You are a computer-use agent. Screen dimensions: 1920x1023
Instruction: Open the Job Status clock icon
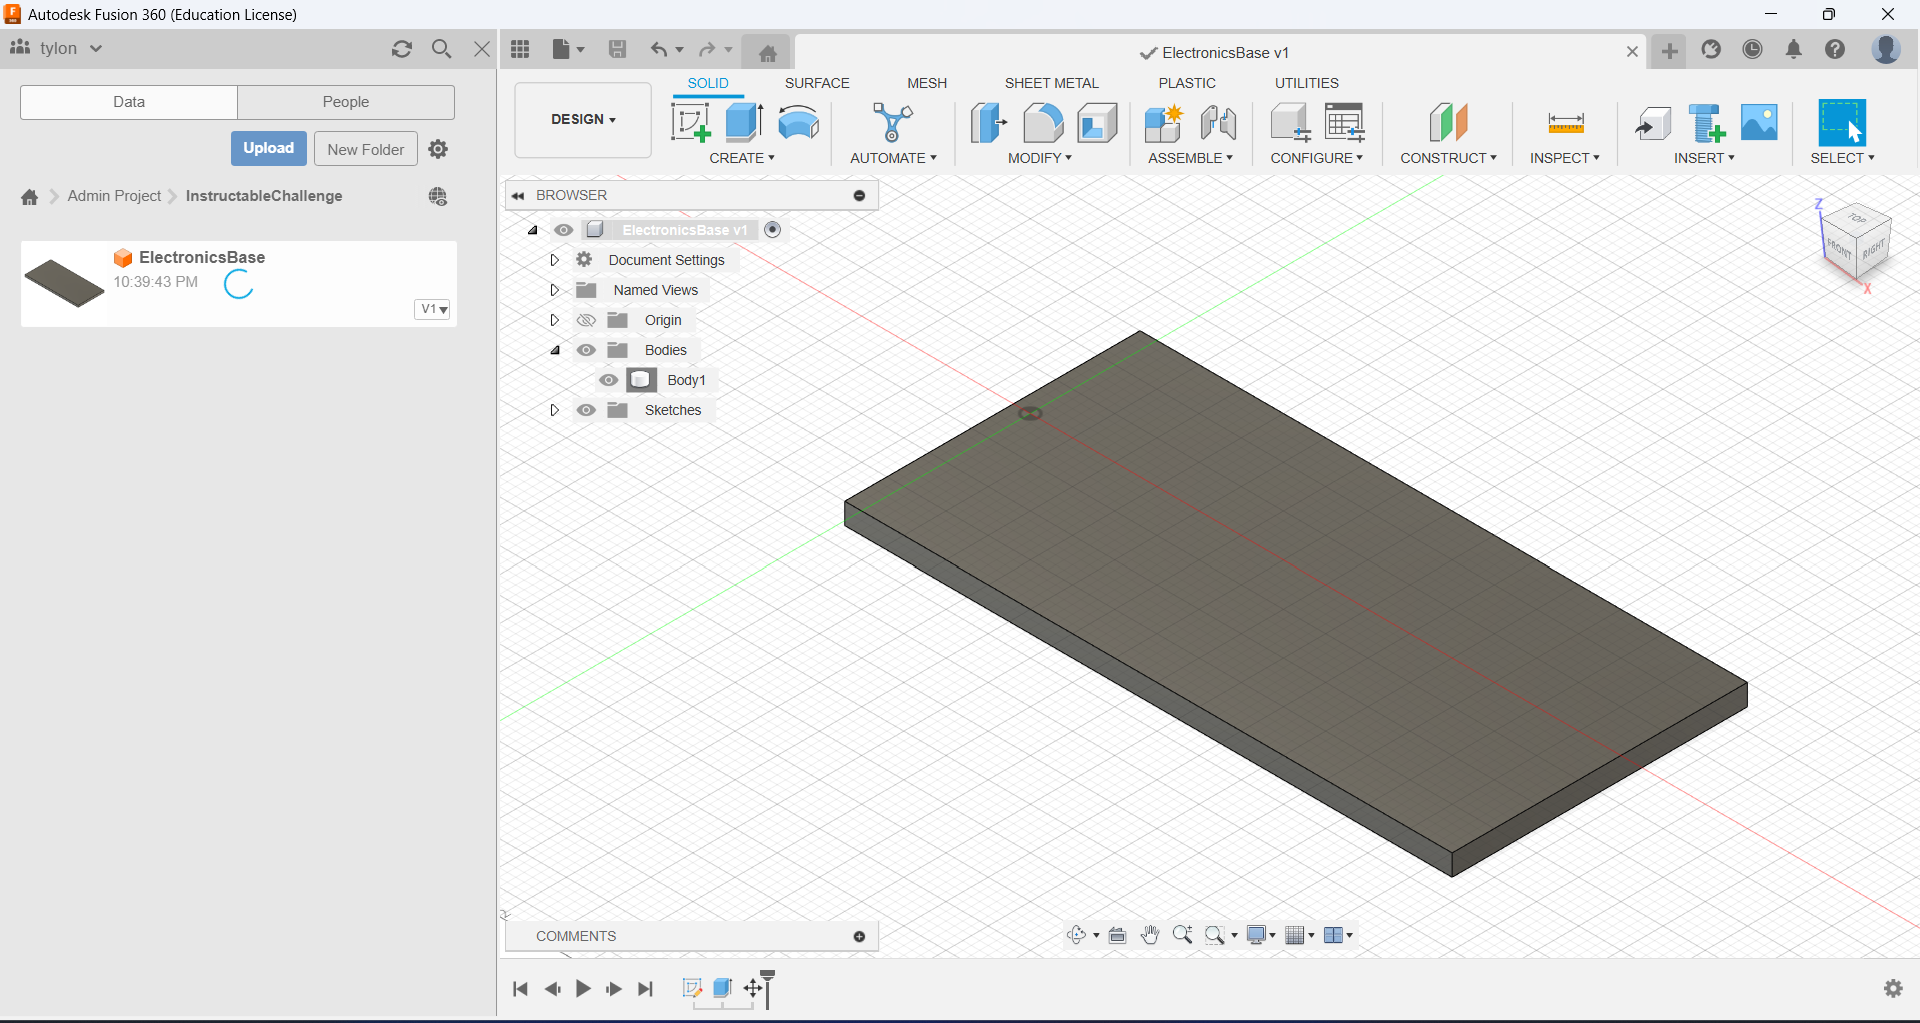(1752, 49)
